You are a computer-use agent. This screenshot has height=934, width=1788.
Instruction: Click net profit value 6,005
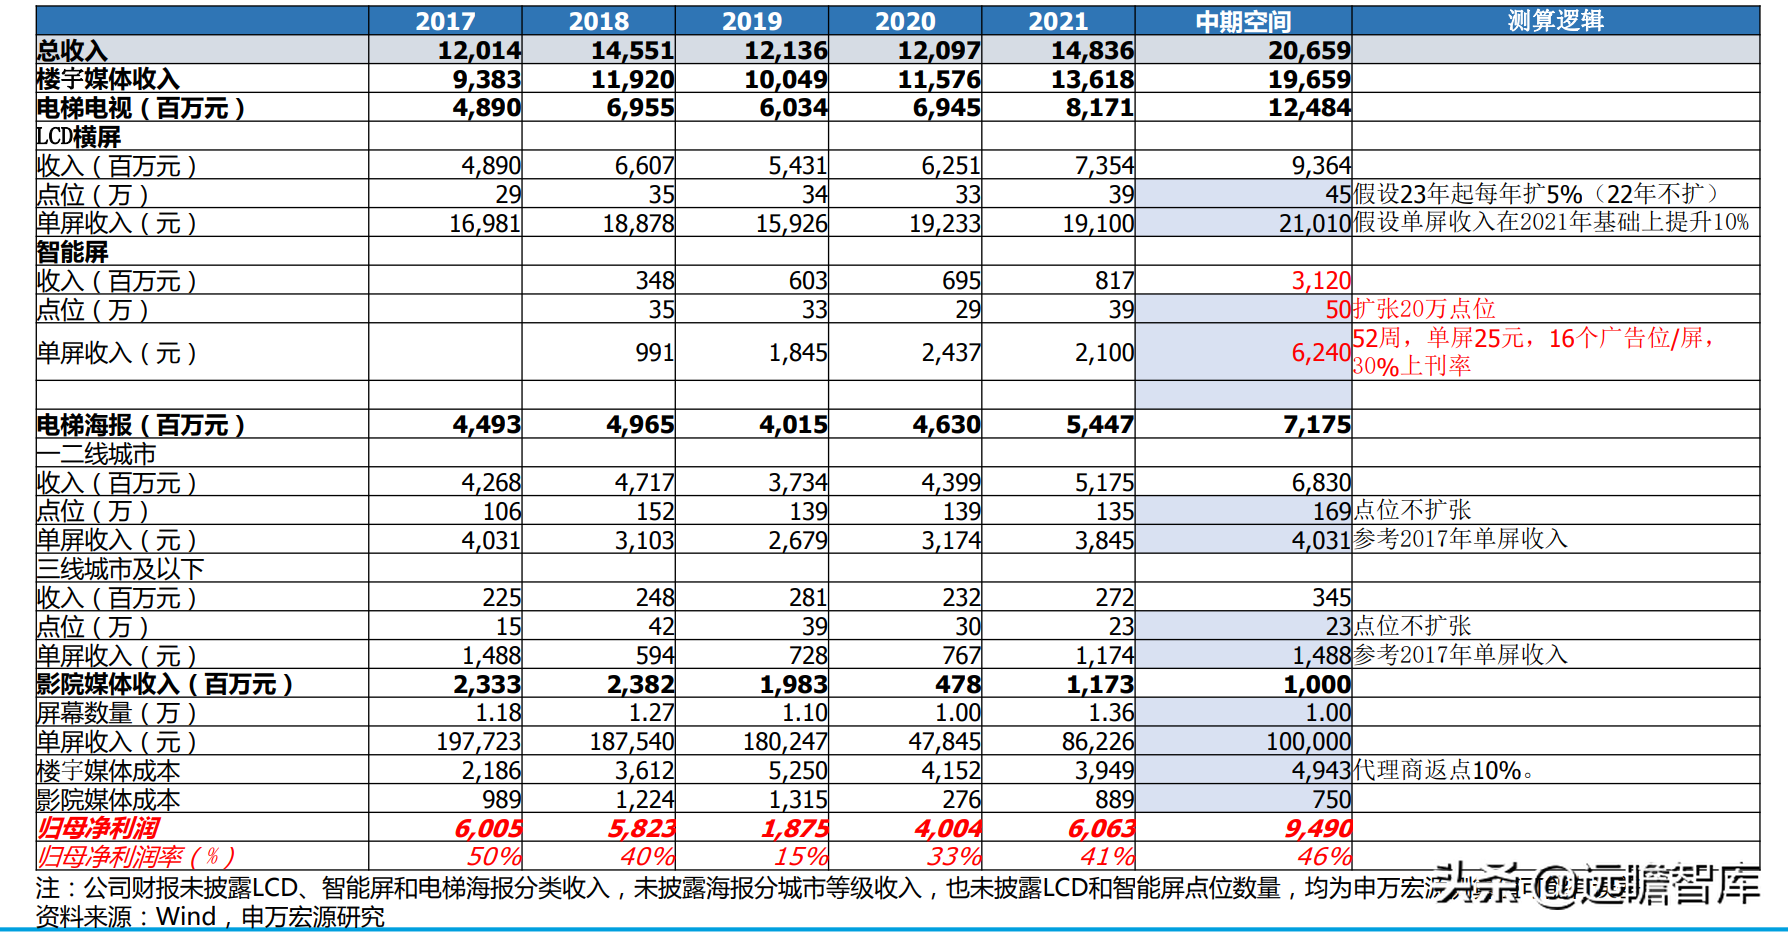point(488,828)
